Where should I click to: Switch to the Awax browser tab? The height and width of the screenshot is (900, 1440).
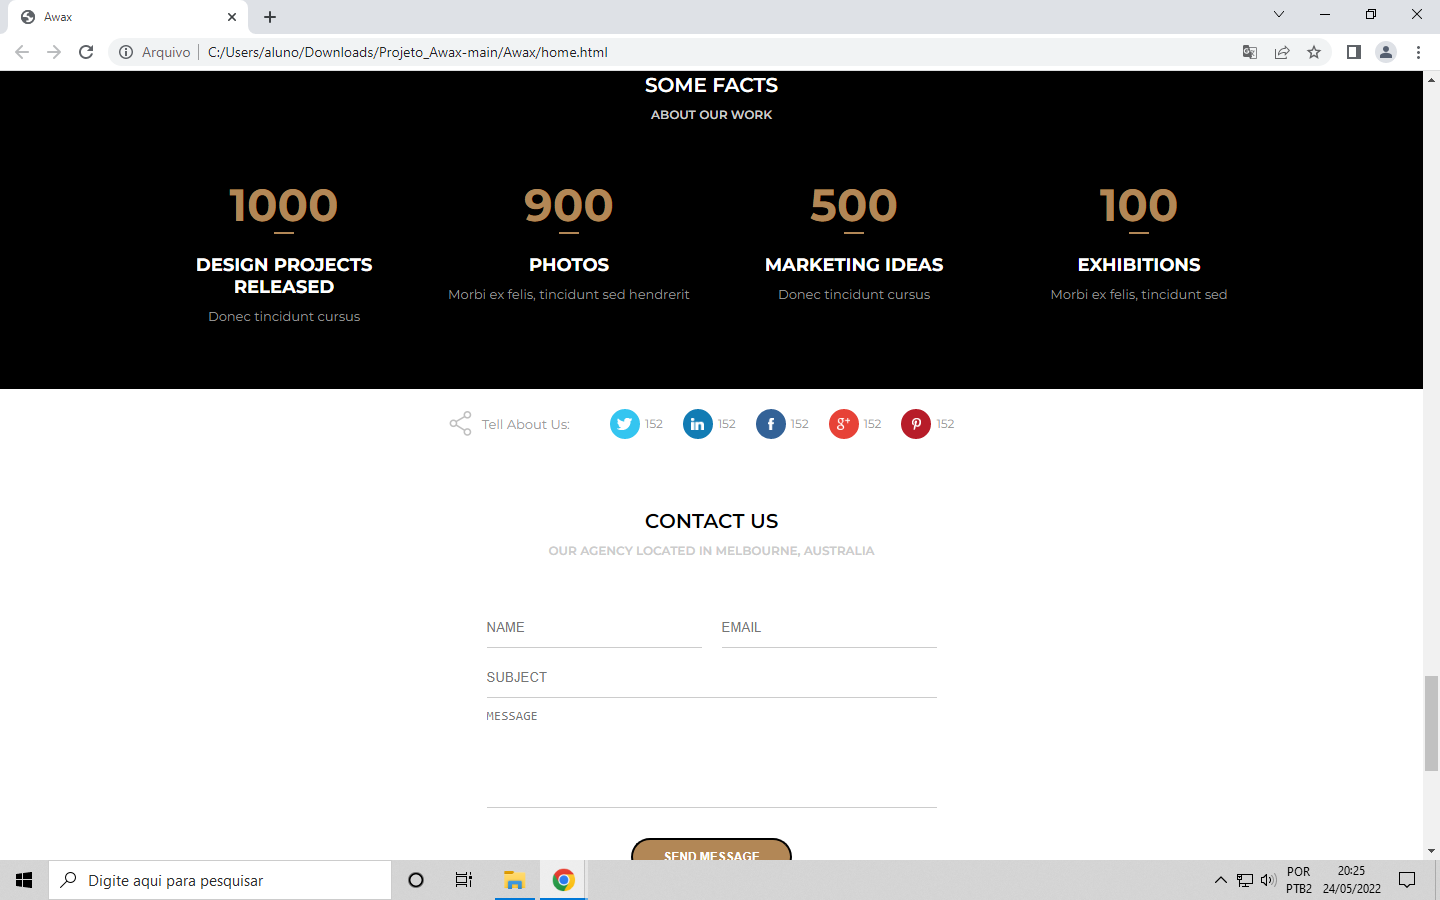(120, 17)
